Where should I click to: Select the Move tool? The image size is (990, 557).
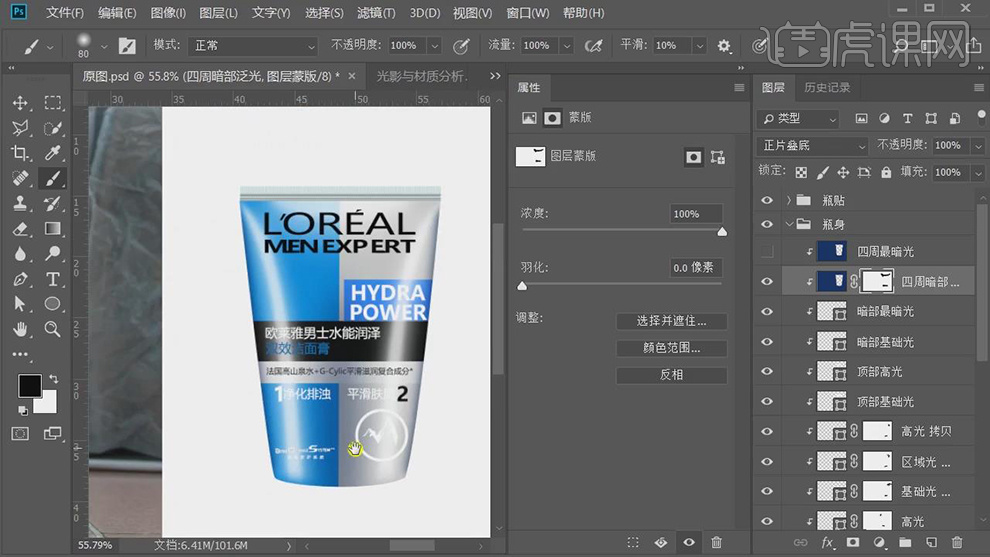(x=20, y=103)
